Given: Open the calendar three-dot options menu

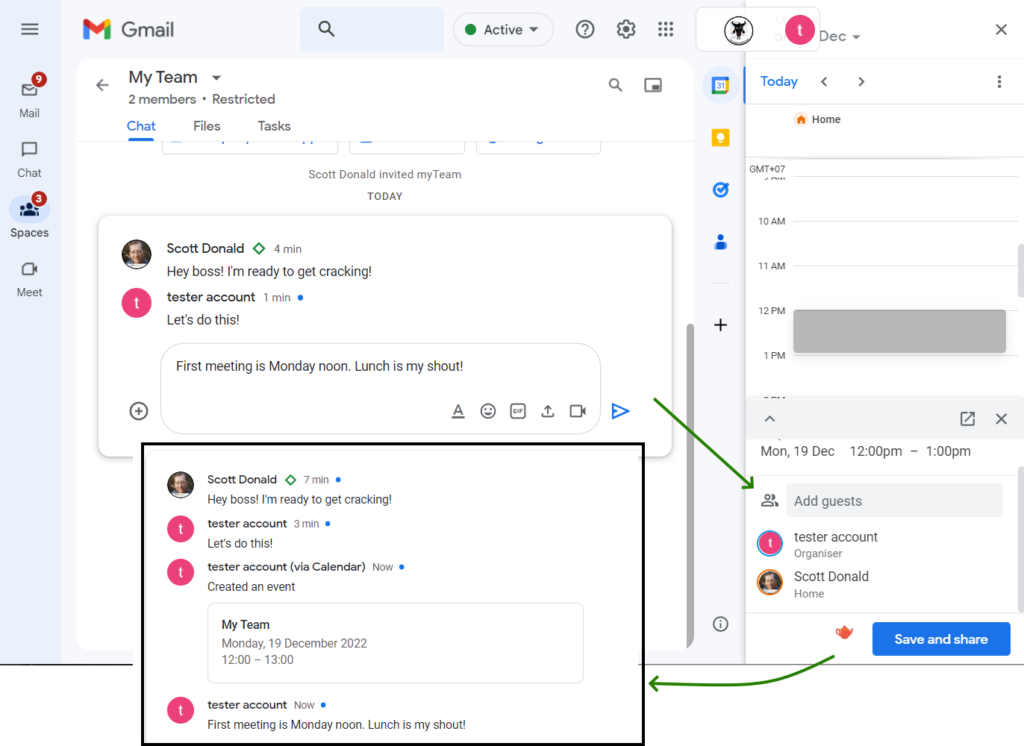Looking at the screenshot, I should (999, 81).
